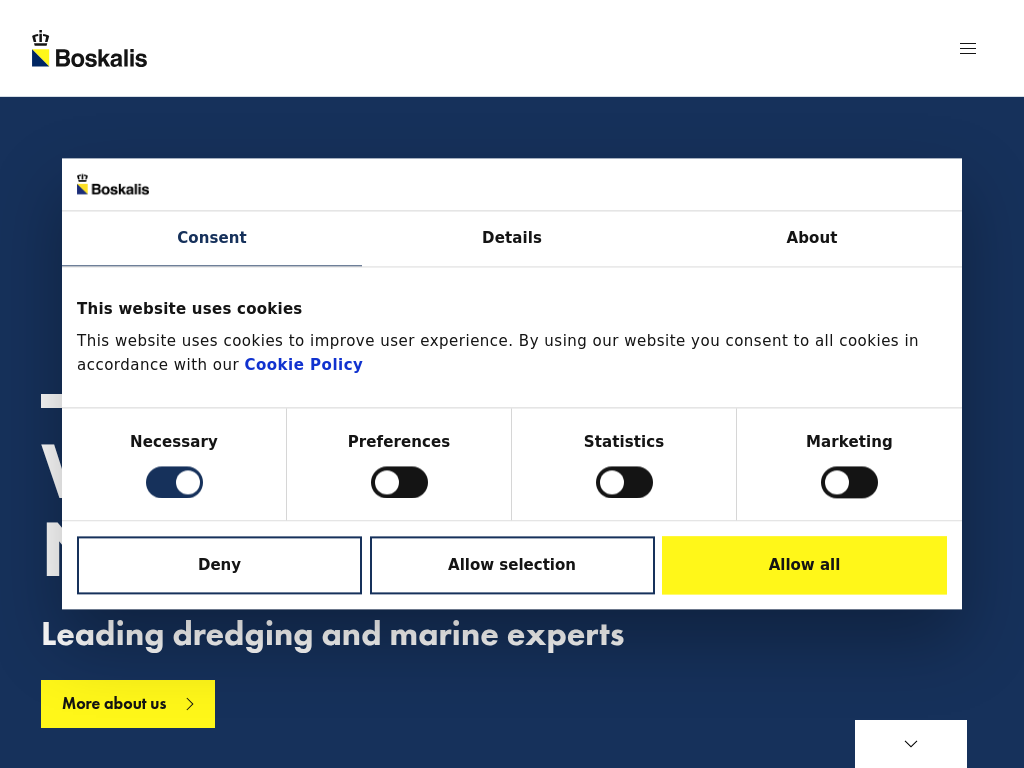Click the Marketing category label text
This screenshot has width=1024, height=768.
[x=849, y=442]
